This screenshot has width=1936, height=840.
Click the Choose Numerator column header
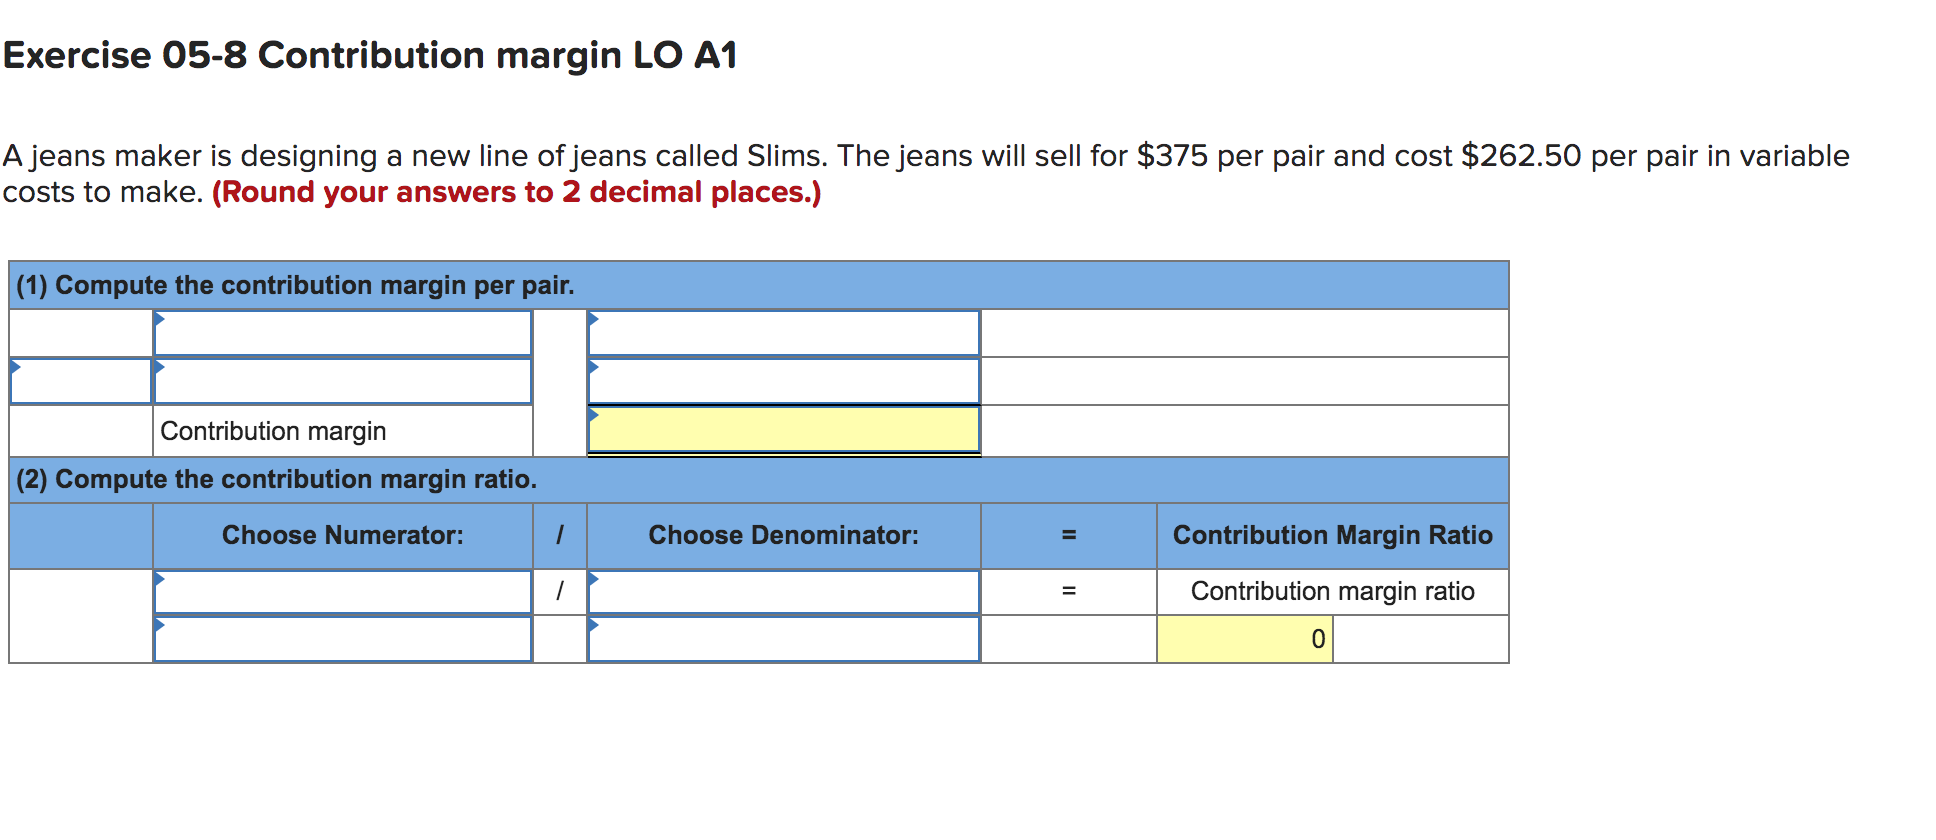[343, 536]
